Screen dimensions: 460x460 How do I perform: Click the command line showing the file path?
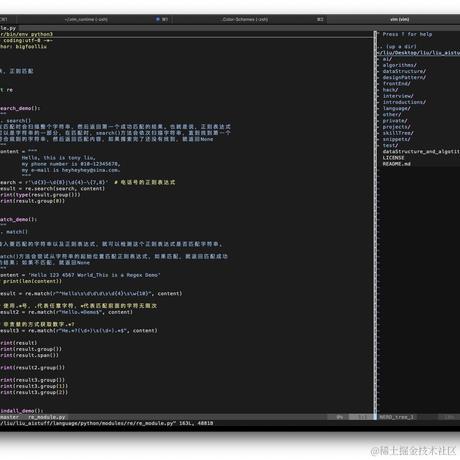(107, 423)
